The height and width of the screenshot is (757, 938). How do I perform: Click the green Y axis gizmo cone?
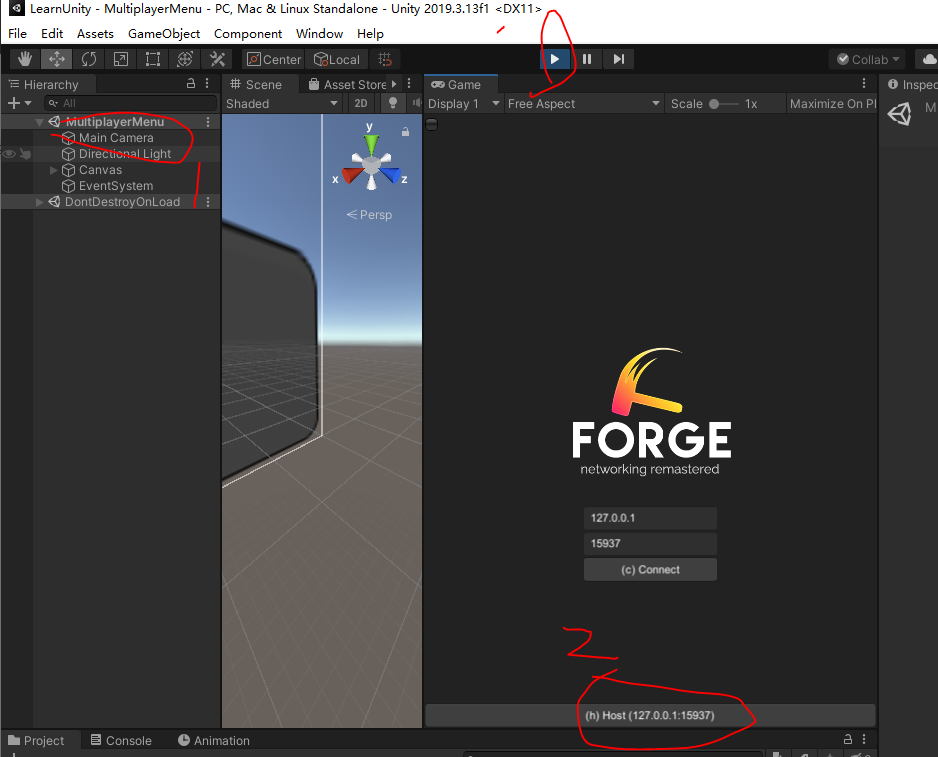coord(371,144)
